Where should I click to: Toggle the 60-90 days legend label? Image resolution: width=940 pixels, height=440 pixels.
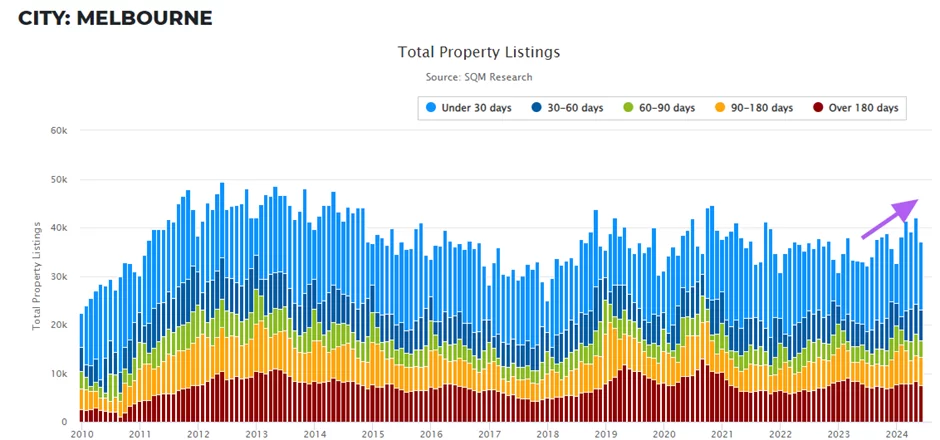669,108
